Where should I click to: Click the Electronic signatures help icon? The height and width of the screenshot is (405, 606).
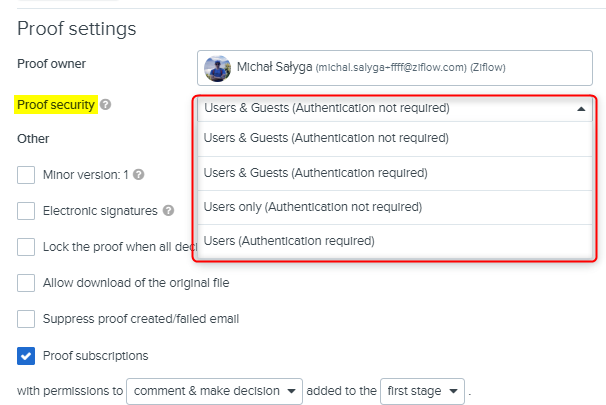click(x=169, y=211)
